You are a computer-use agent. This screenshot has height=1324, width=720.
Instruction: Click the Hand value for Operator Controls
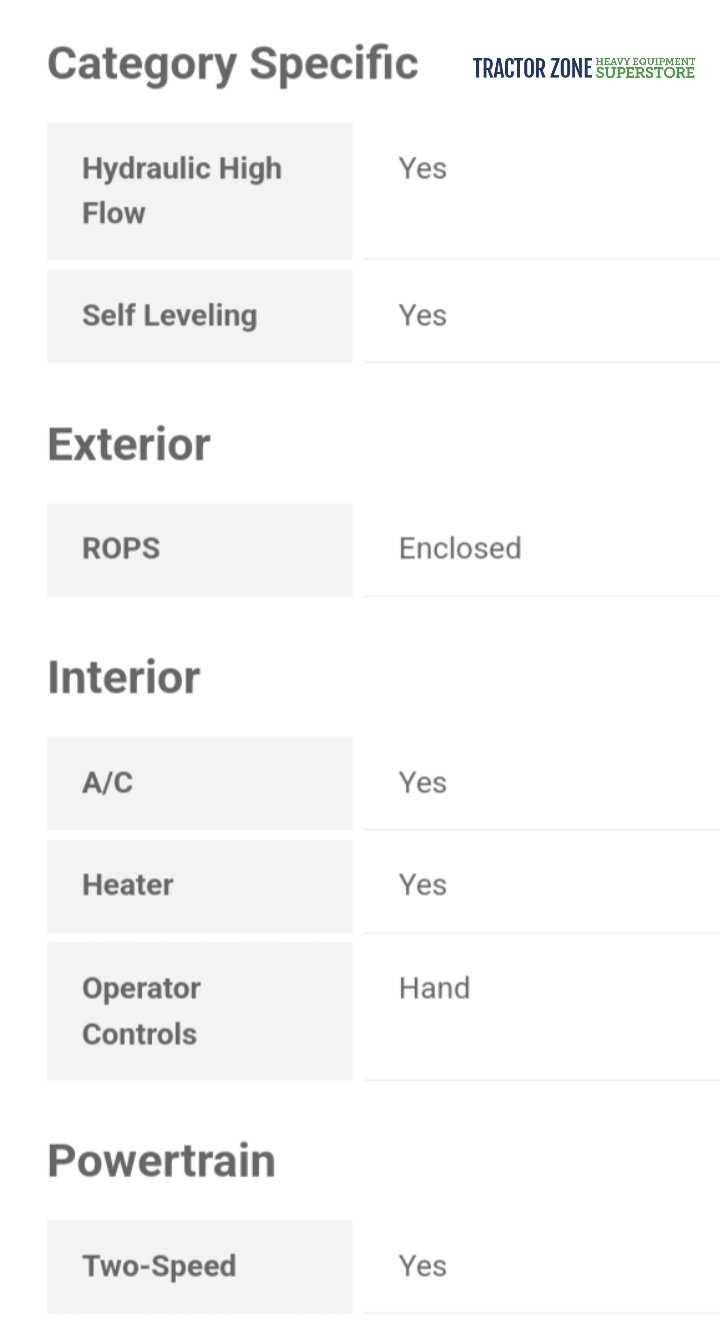pyautogui.click(x=434, y=988)
